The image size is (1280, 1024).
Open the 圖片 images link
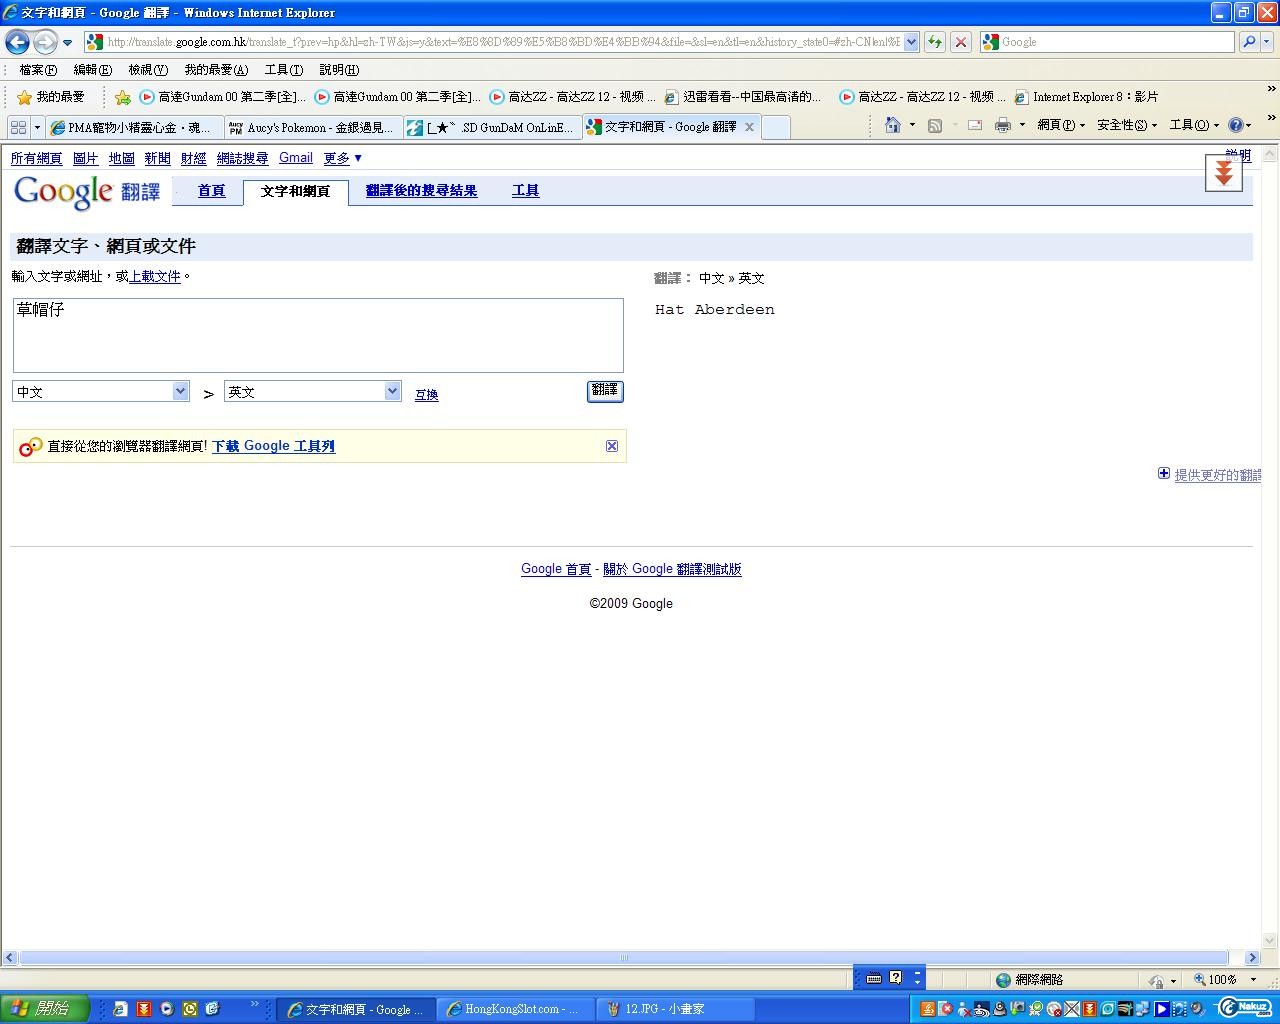(86, 158)
